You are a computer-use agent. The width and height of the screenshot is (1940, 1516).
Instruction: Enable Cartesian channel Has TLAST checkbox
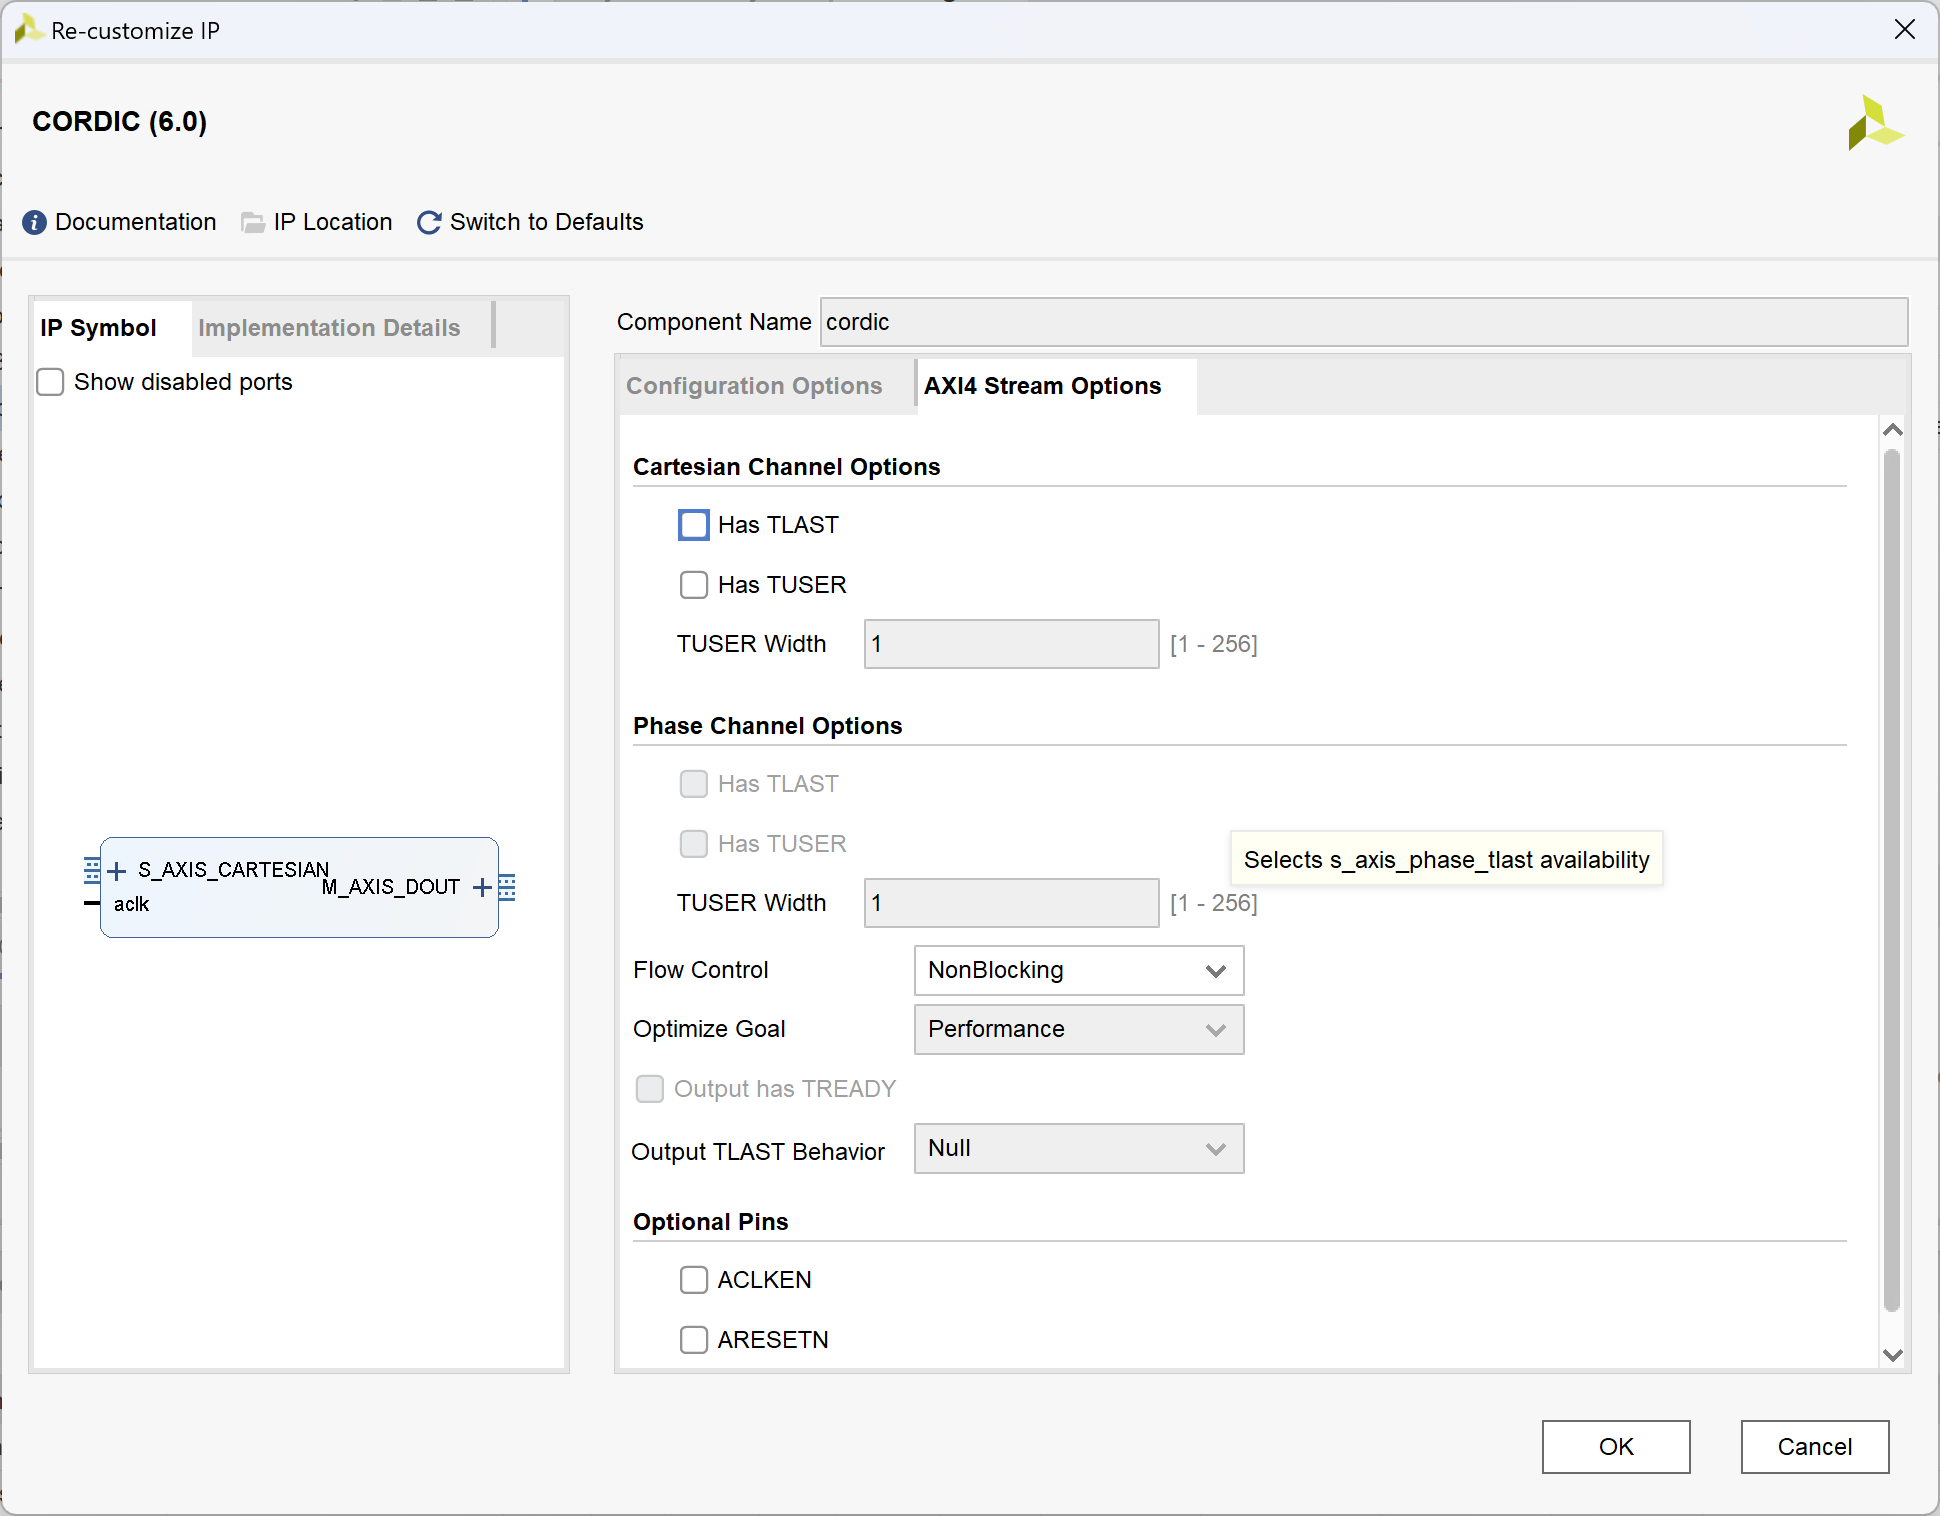pos(693,525)
